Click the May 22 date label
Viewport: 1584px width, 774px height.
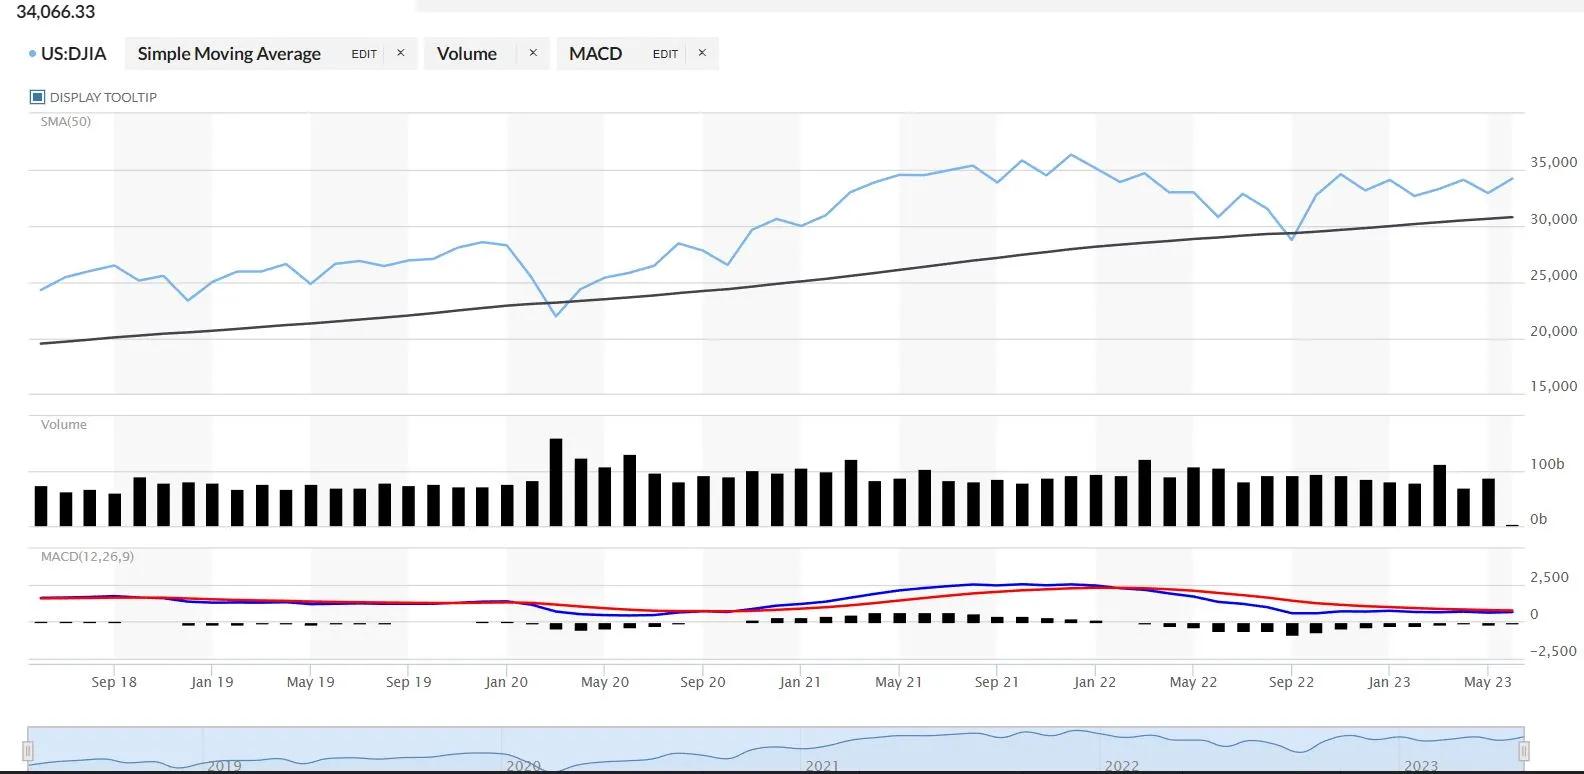pos(1193,682)
